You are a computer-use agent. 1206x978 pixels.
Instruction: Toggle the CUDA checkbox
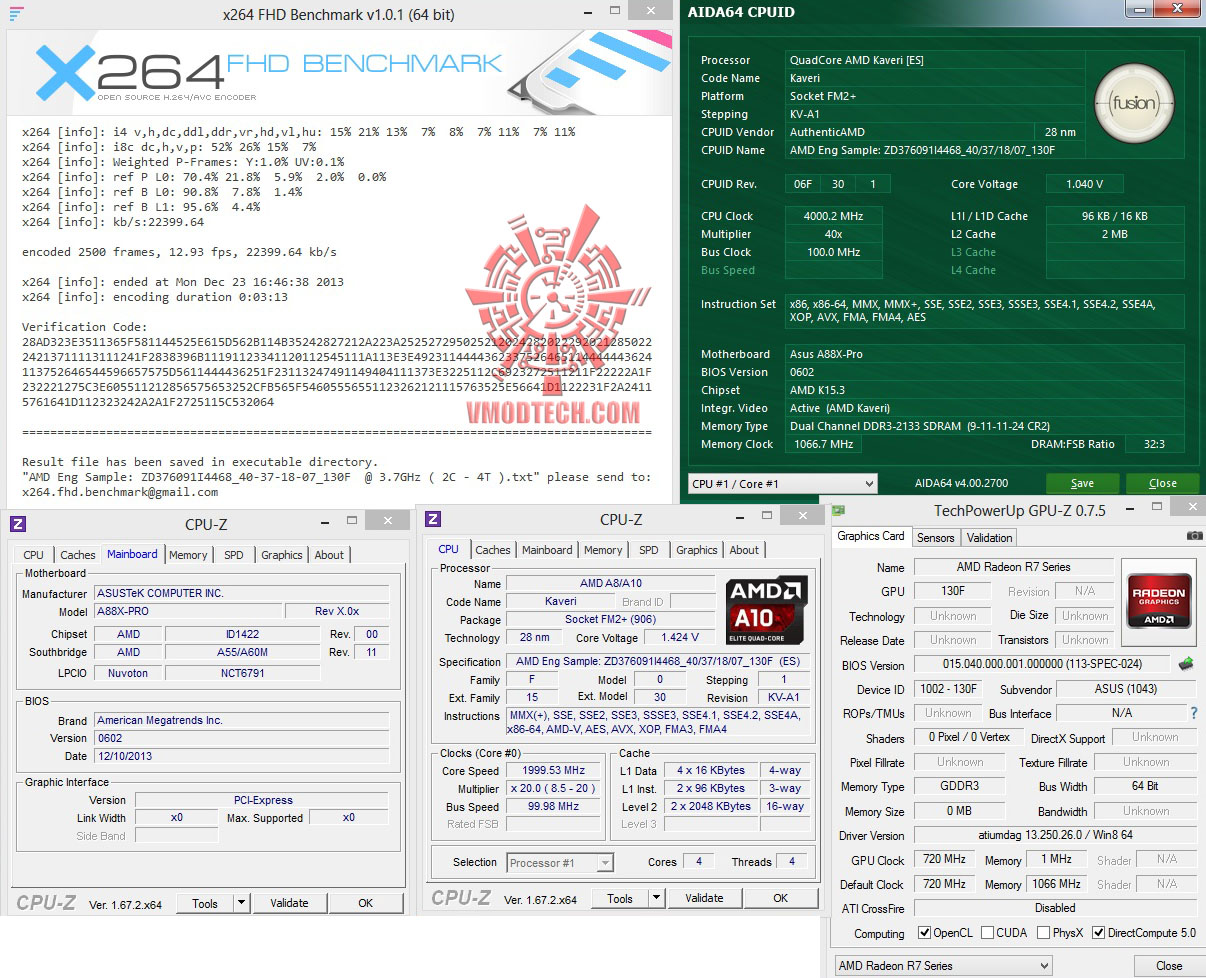[x=988, y=933]
